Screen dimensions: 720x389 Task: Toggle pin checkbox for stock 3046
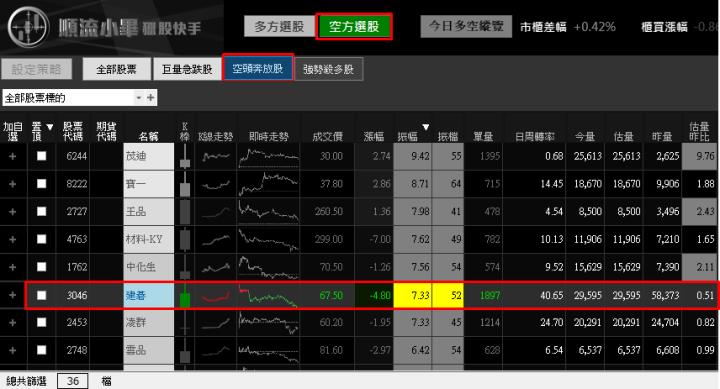pos(41,295)
